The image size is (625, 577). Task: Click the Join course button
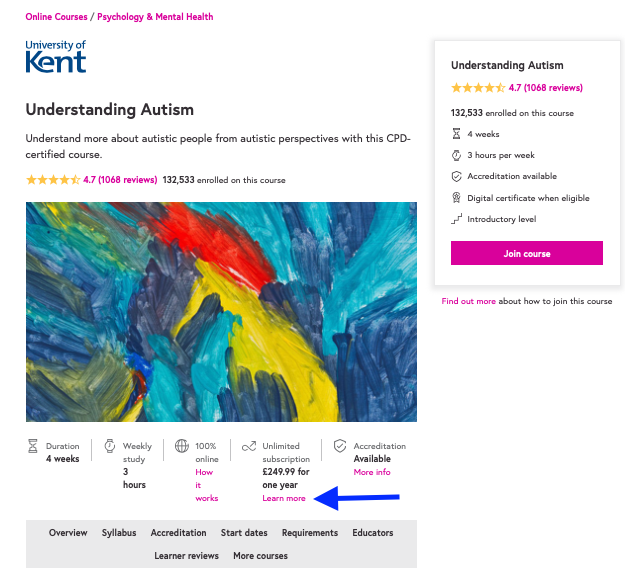point(527,253)
